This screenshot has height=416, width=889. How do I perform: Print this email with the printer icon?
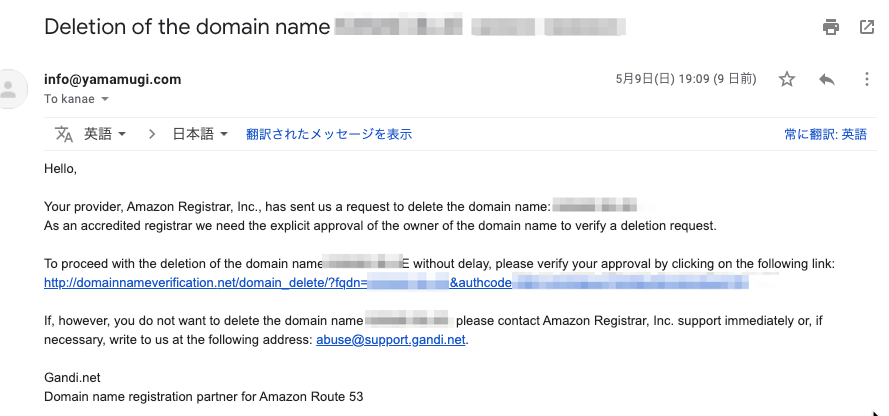click(831, 27)
